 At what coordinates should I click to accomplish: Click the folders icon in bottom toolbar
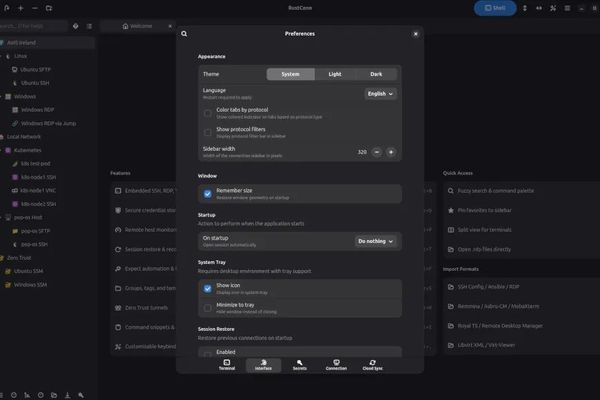click(54, 395)
